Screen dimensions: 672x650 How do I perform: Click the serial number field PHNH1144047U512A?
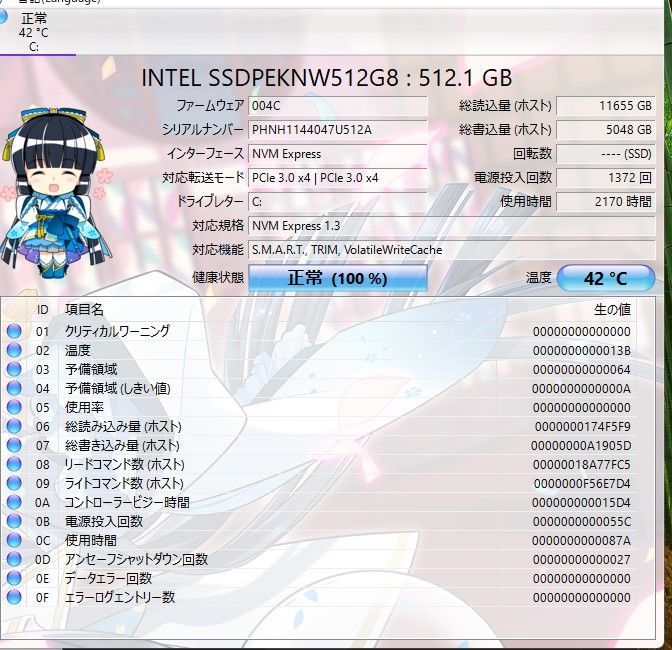(x=338, y=130)
